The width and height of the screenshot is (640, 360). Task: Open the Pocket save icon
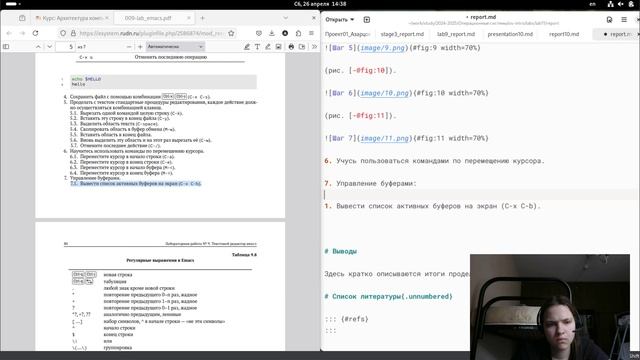click(259, 33)
